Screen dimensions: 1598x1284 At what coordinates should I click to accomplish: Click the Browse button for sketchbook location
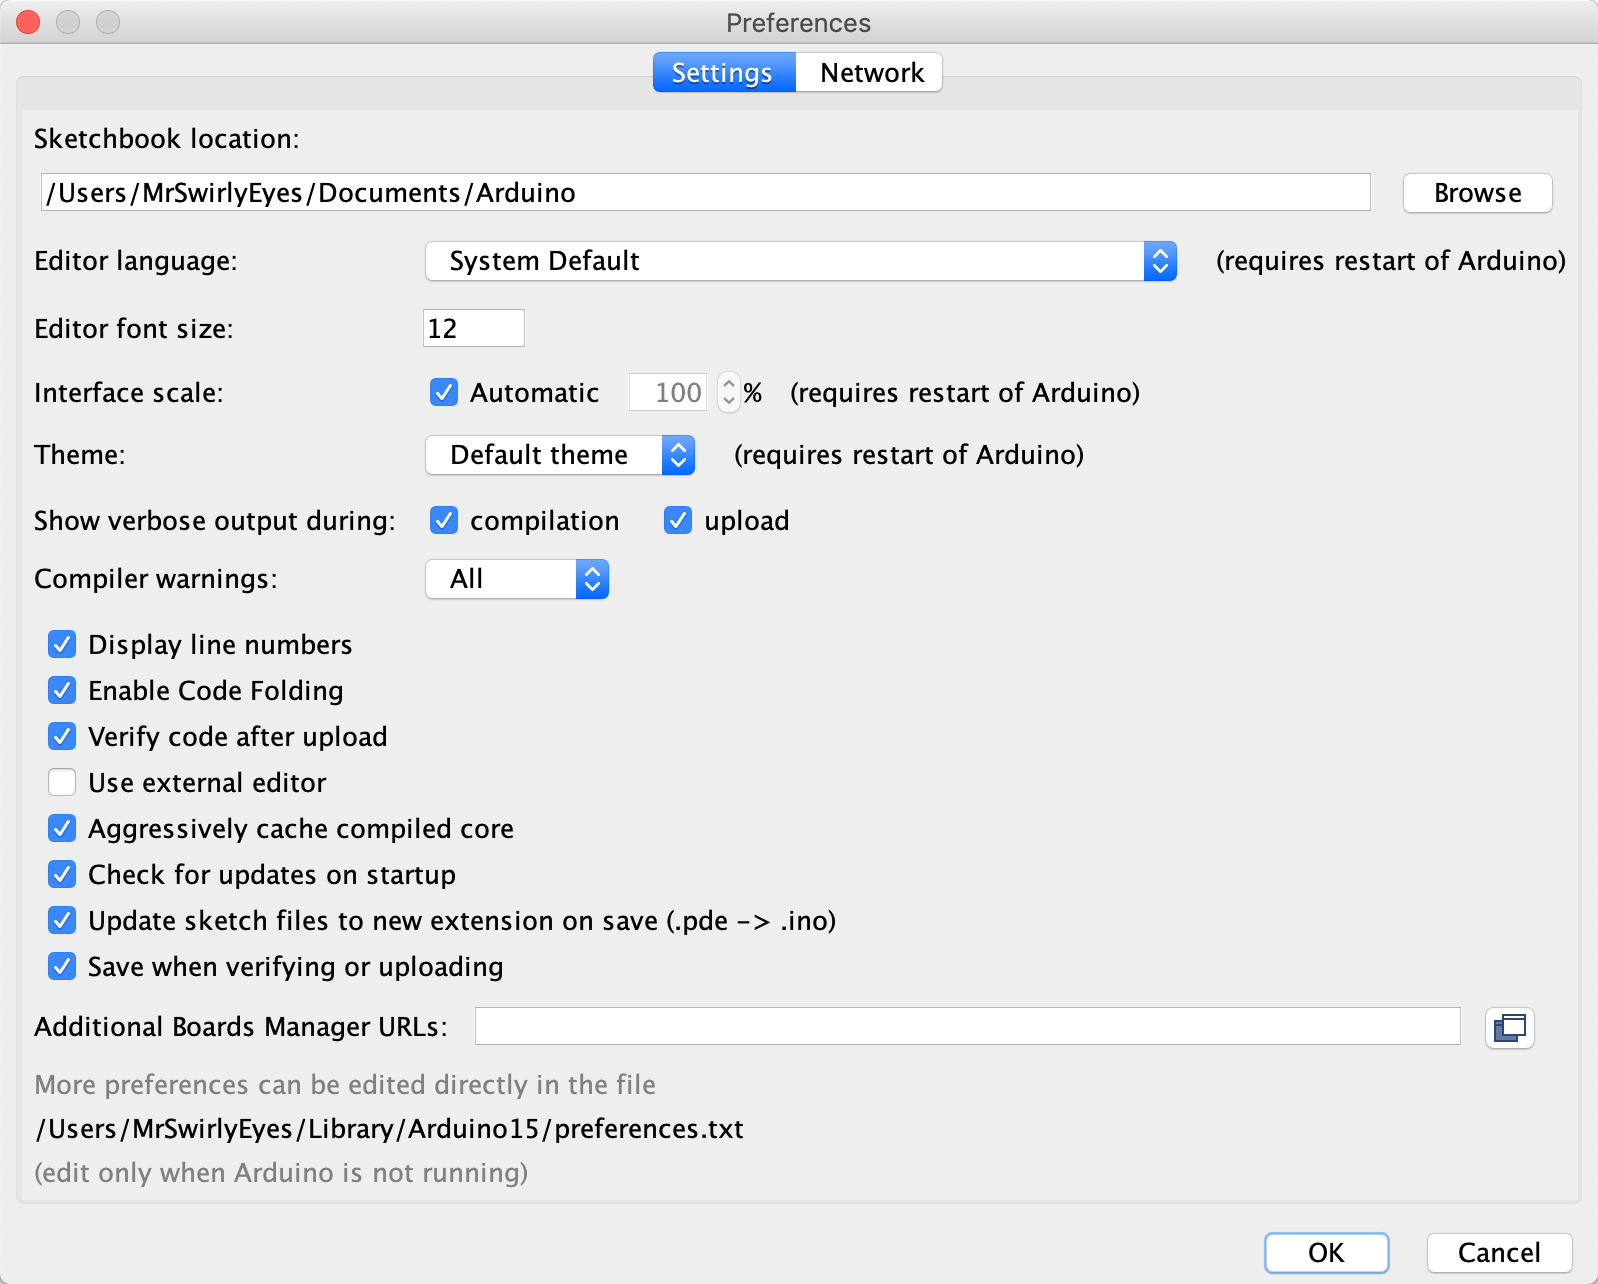[1476, 193]
